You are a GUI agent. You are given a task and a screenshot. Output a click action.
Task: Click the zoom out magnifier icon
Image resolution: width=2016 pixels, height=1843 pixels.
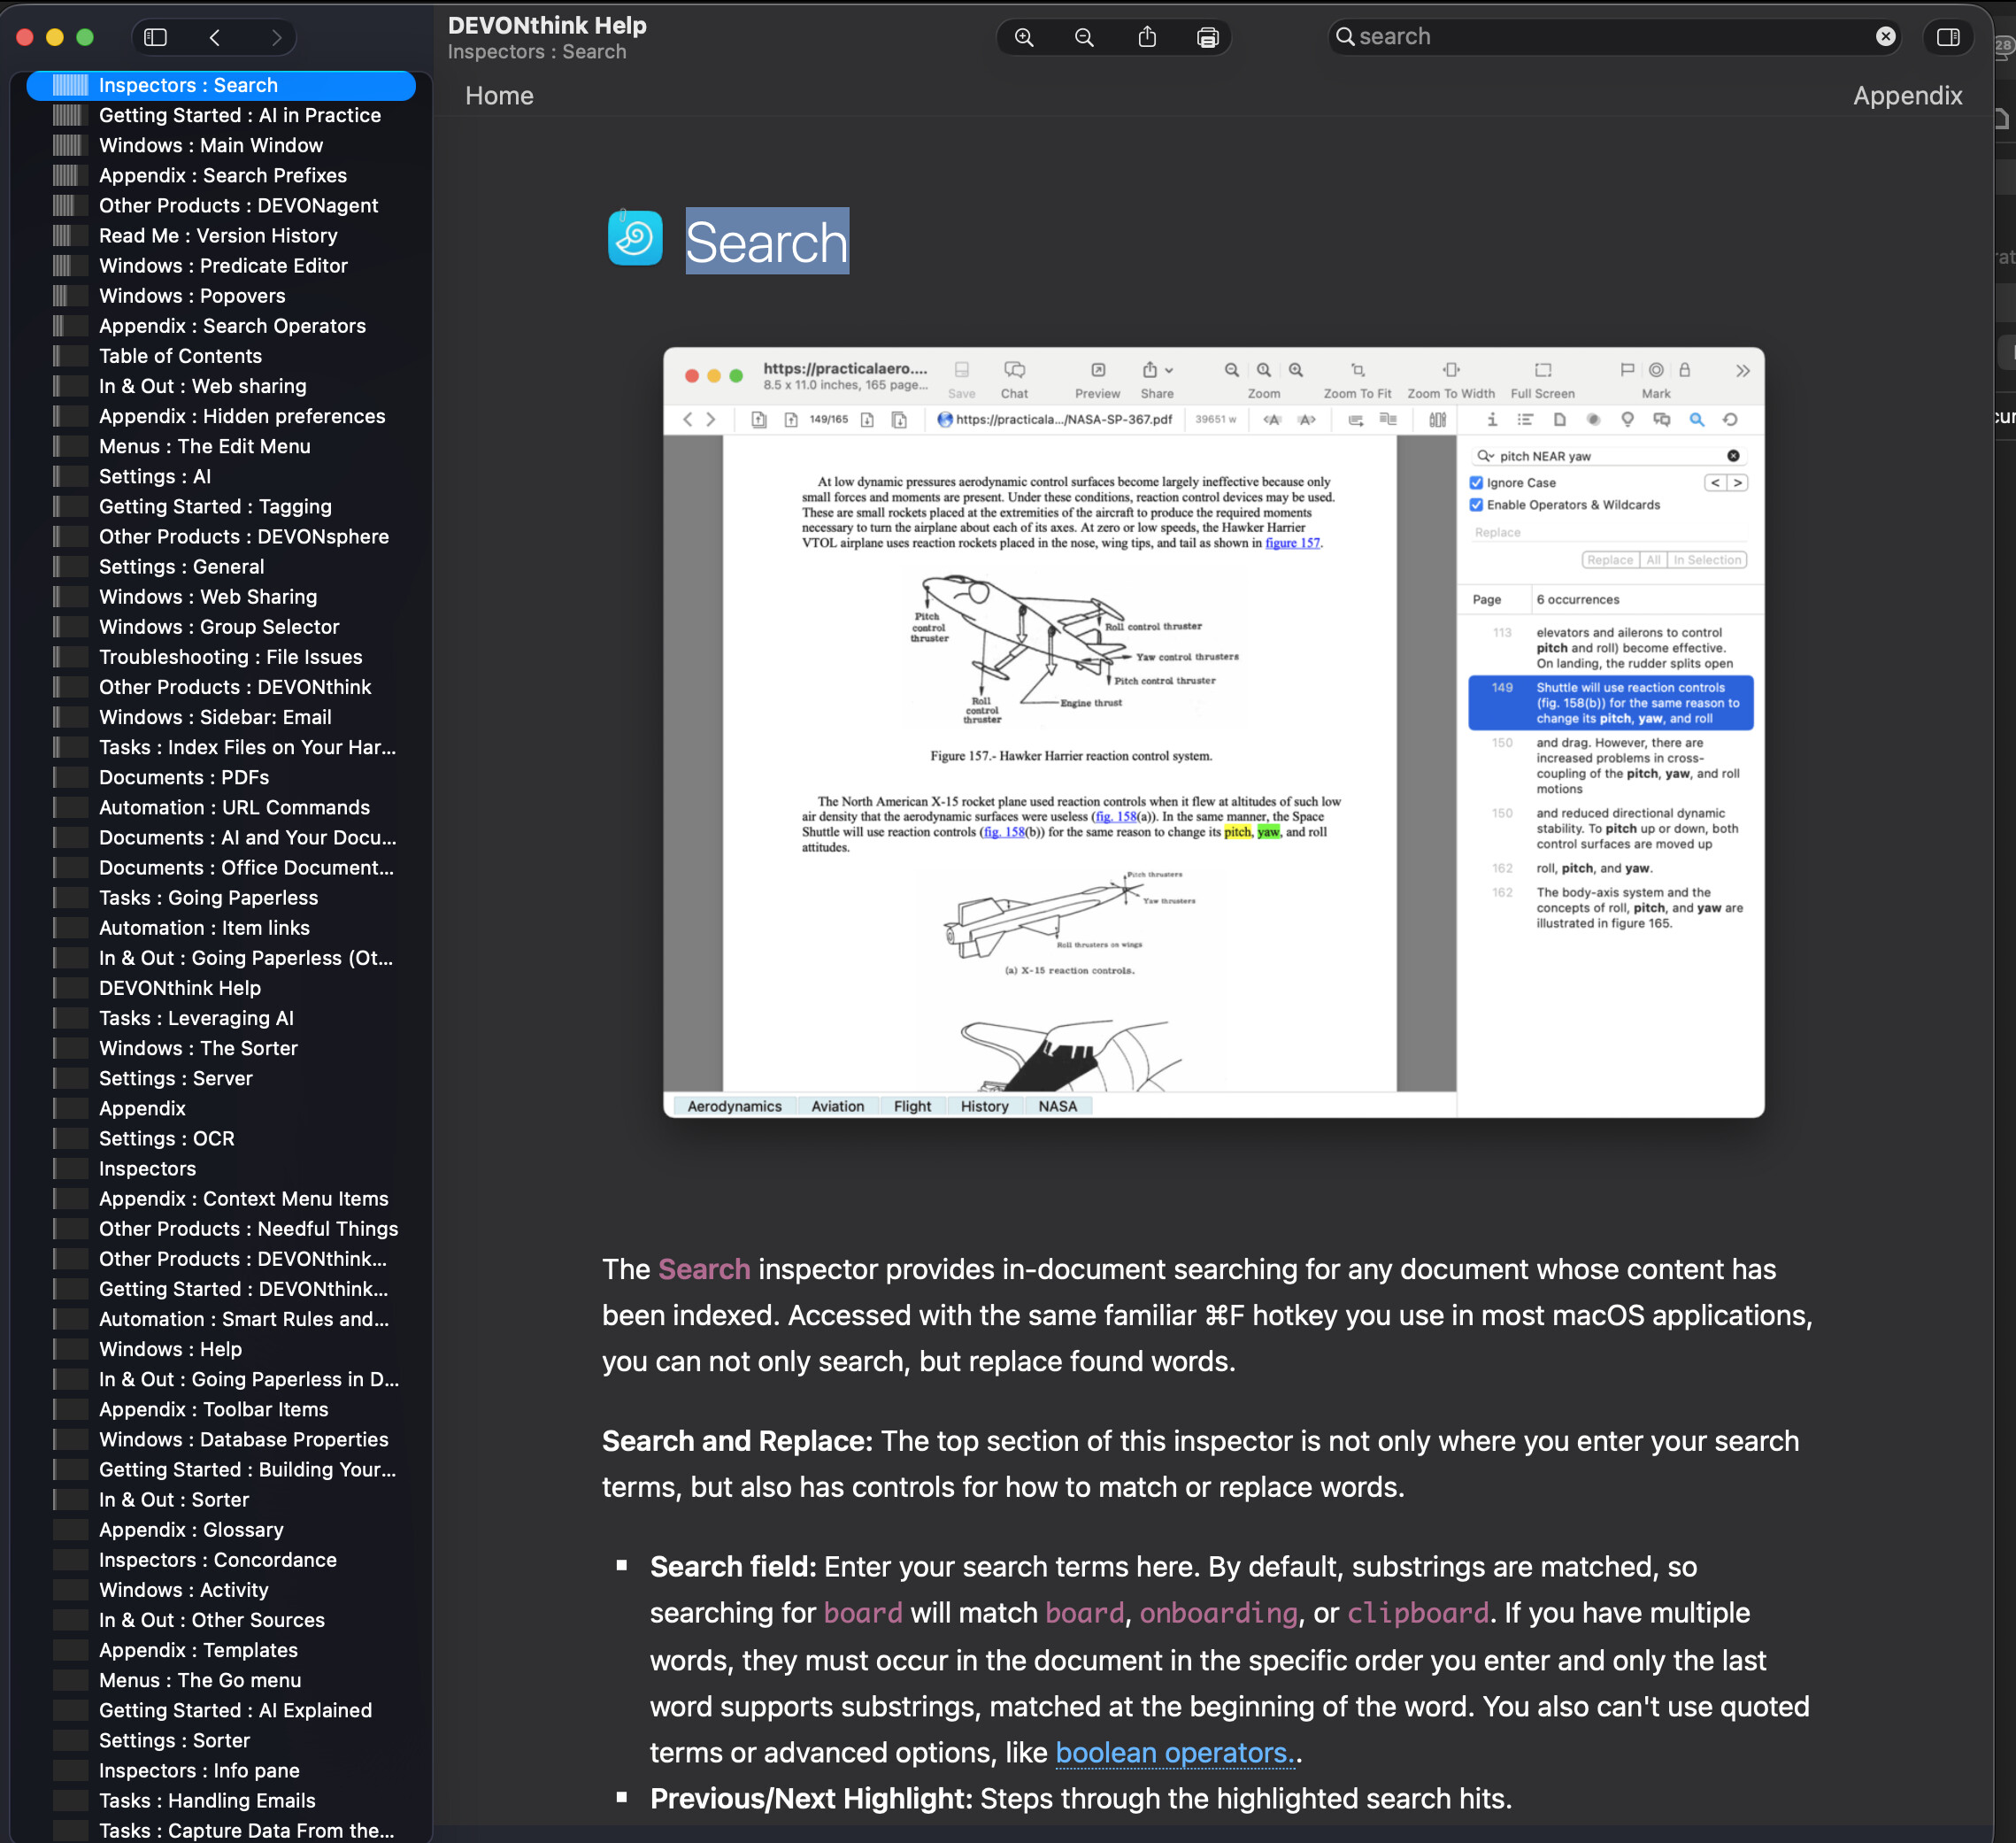click(1084, 37)
